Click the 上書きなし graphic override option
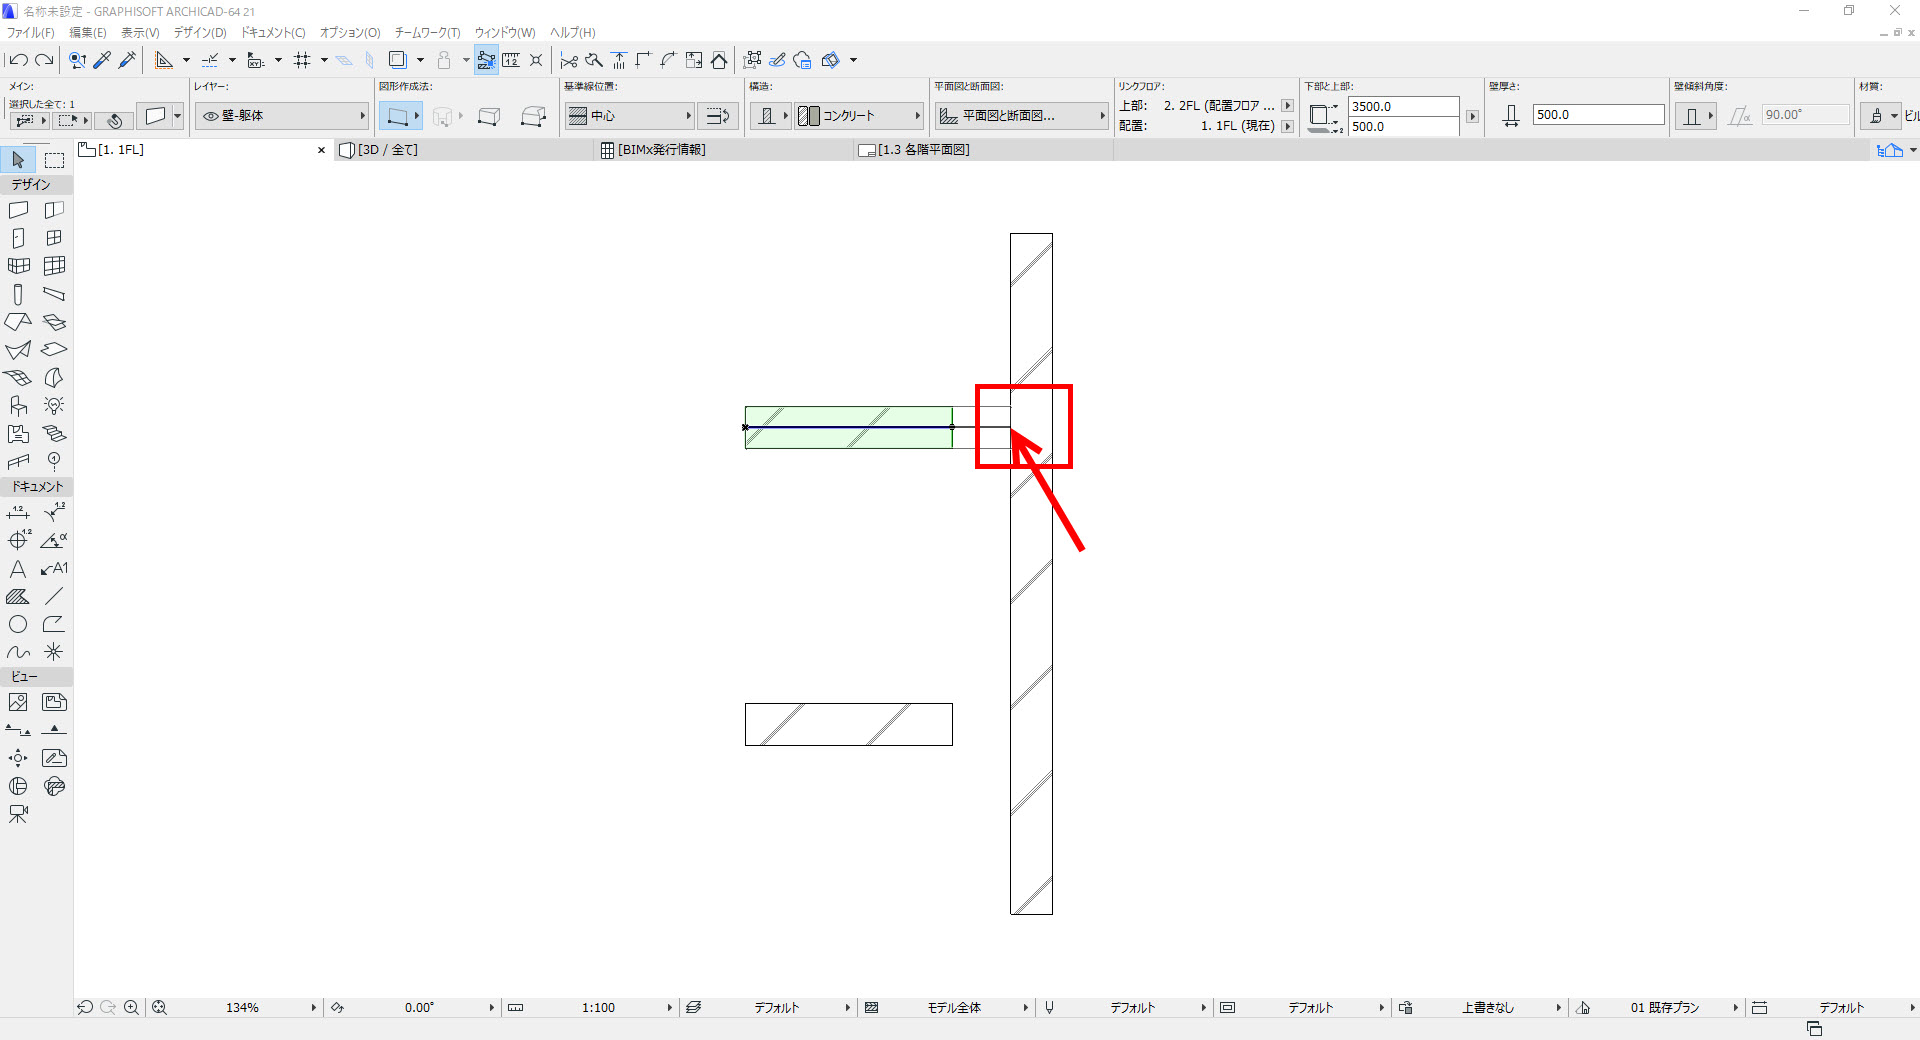The image size is (1920, 1040). 1488,1008
